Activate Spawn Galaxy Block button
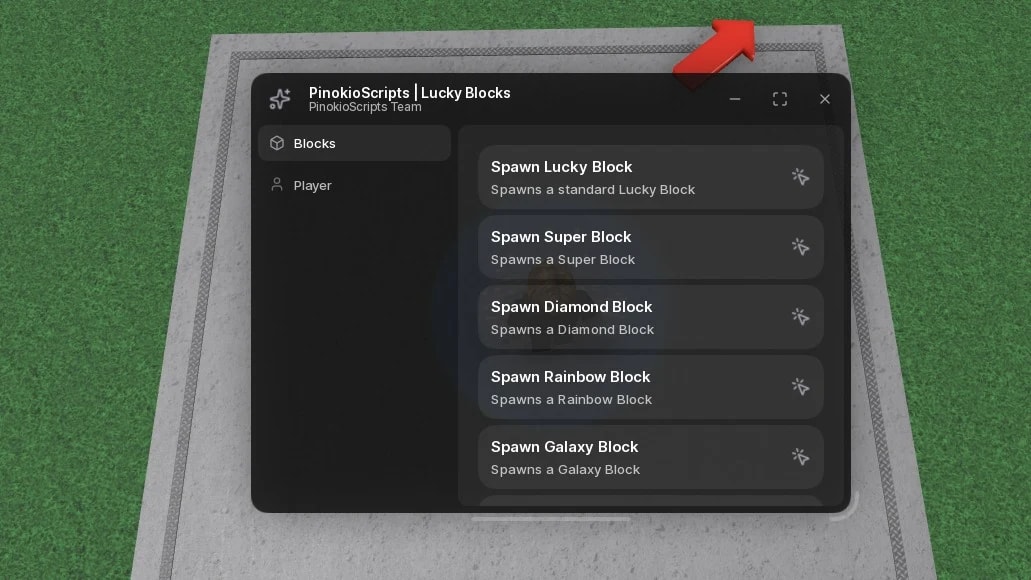1031x580 pixels. pyautogui.click(x=651, y=458)
